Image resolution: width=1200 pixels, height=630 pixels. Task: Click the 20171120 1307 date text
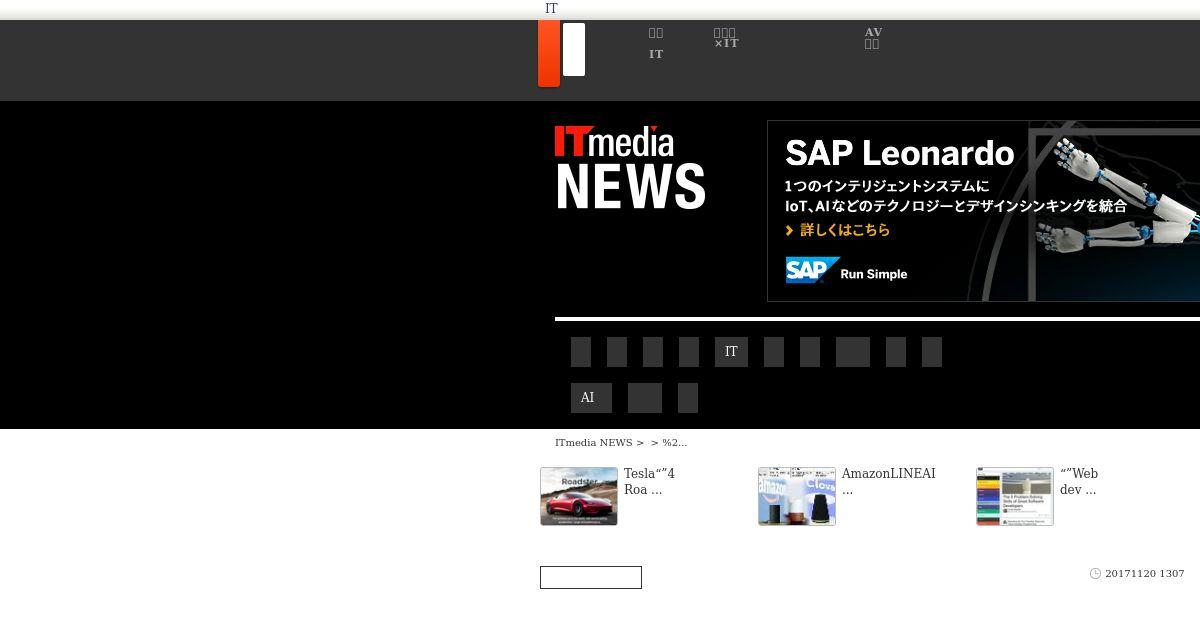click(1145, 574)
